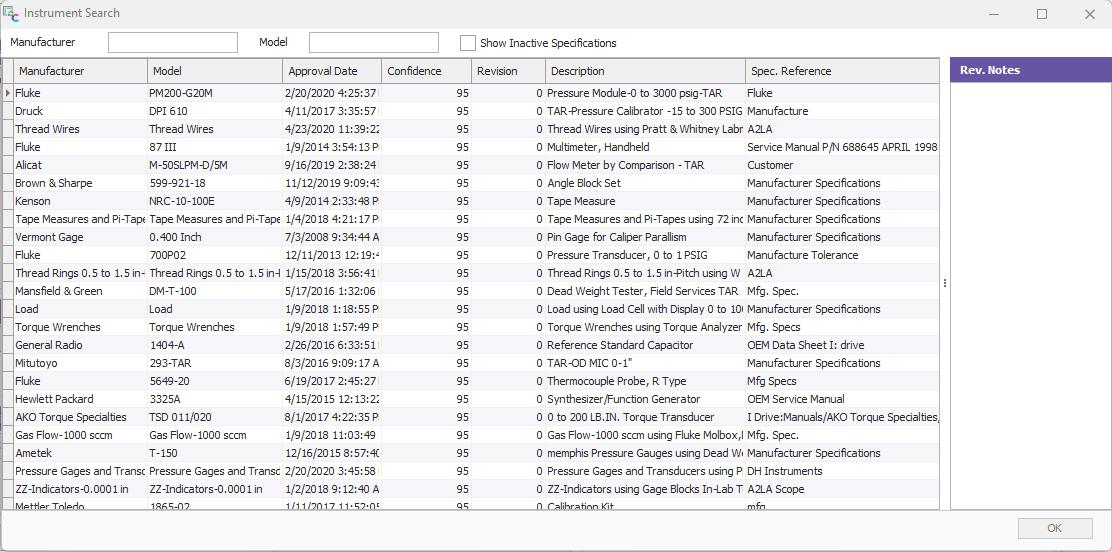Sort by the Manufacturer column header
The height and width of the screenshot is (552, 1112).
(x=80, y=71)
